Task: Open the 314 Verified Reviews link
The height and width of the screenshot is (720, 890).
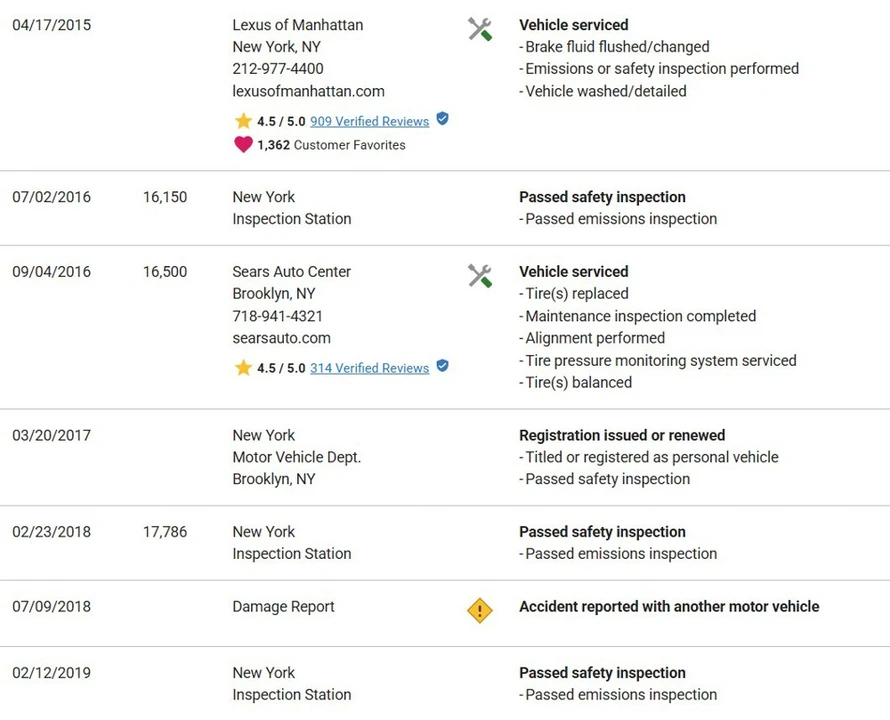Action: coord(370,369)
